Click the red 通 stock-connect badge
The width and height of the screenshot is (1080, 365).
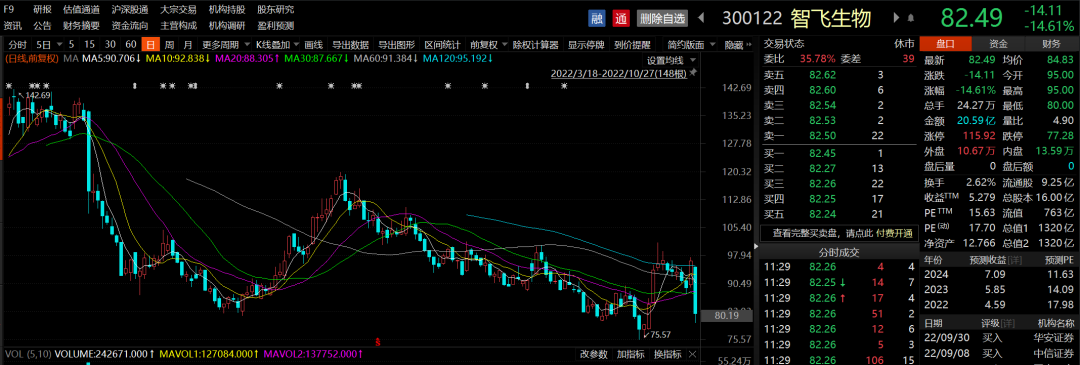tap(621, 18)
